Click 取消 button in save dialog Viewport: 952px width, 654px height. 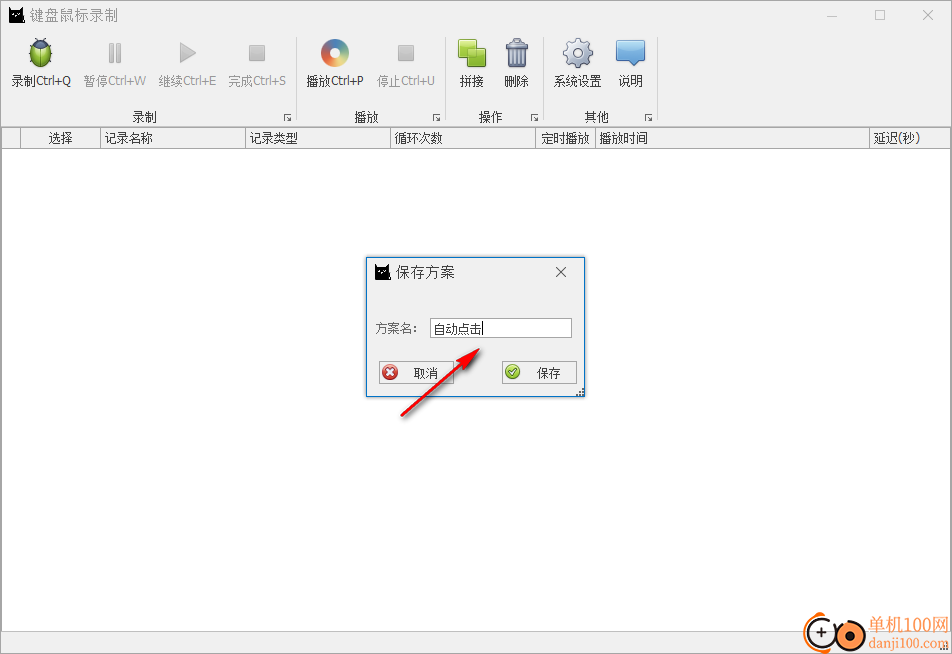point(416,373)
